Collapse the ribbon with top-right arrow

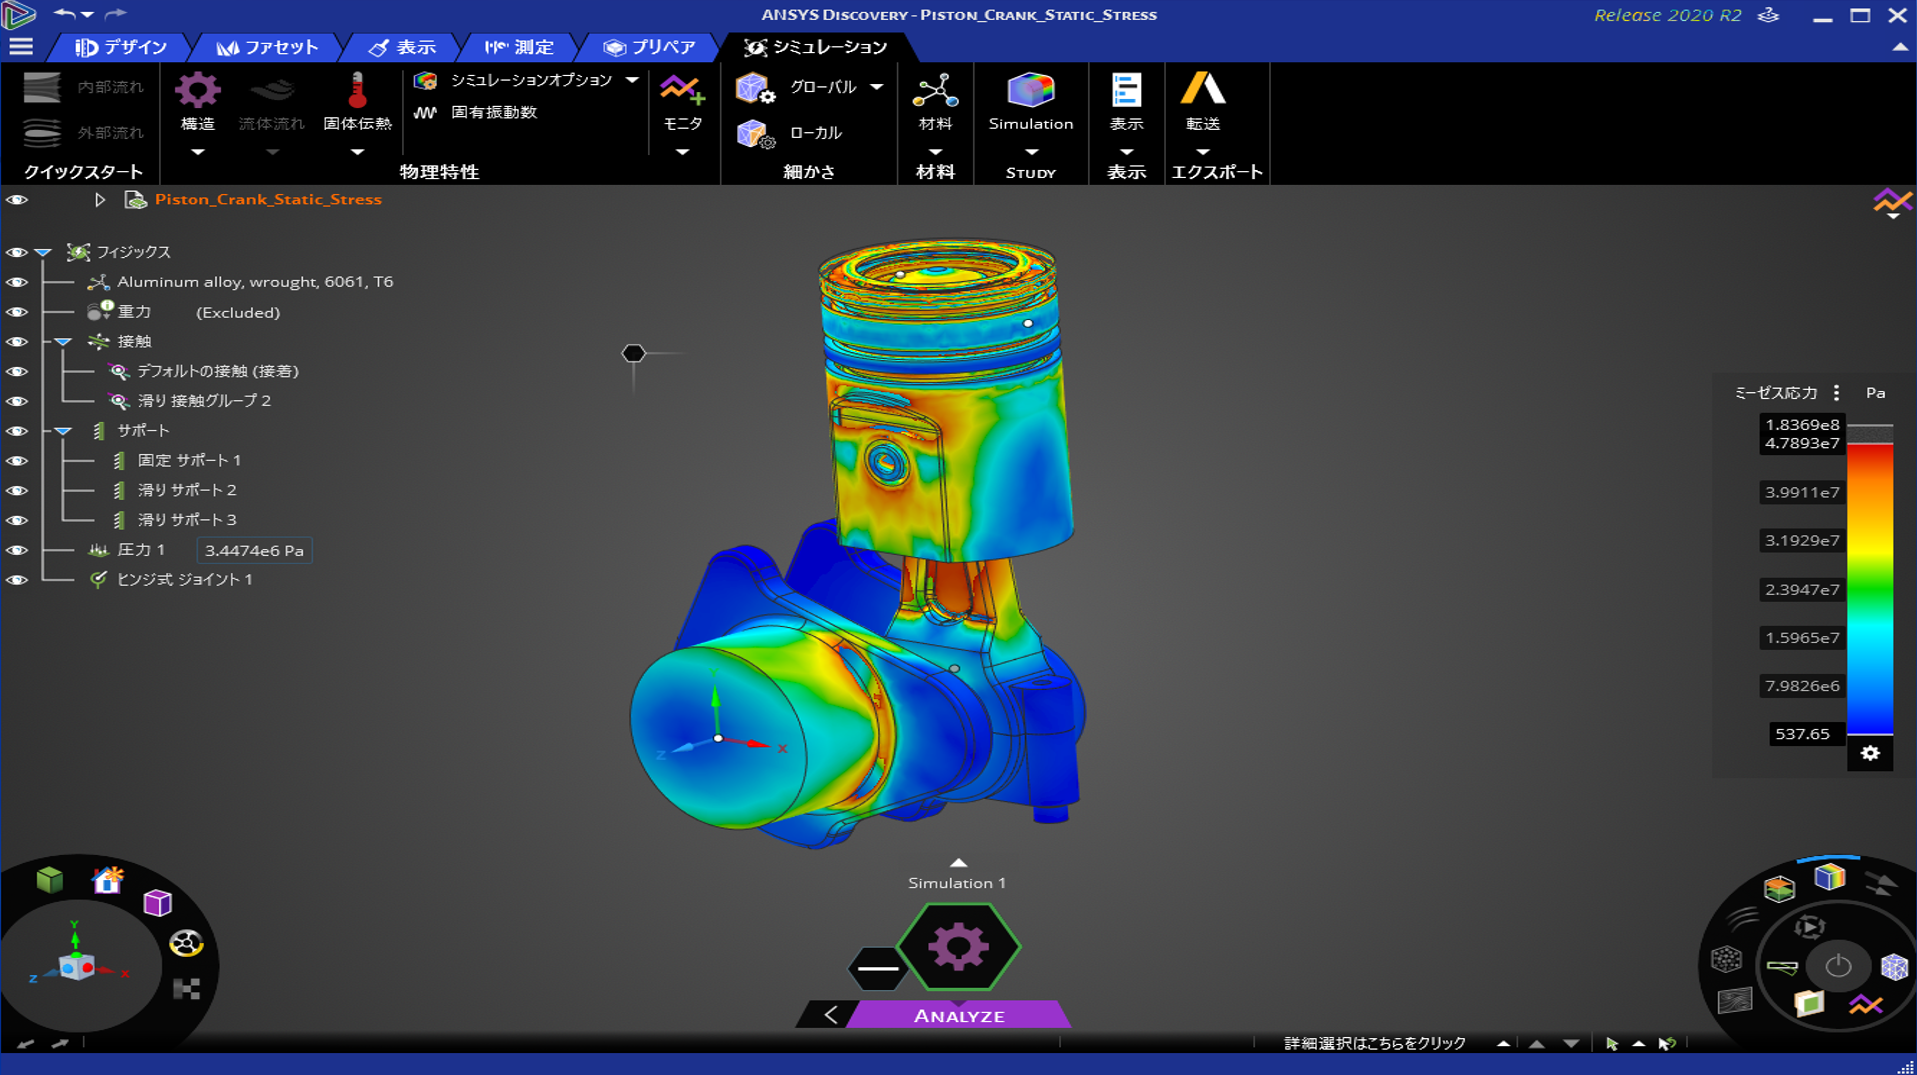(x=1899, y=47)
